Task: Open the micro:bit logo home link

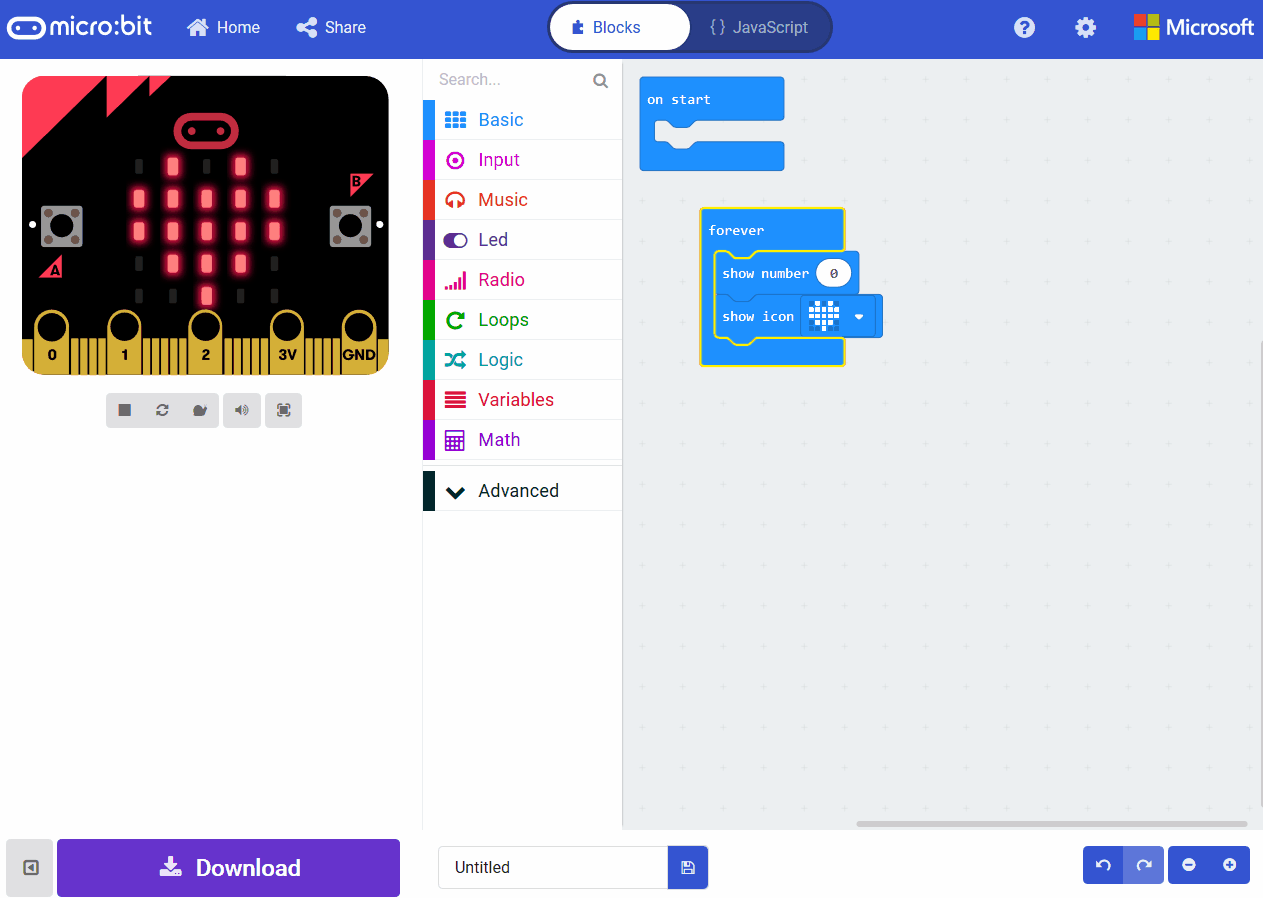Action: tap(80, 27)
